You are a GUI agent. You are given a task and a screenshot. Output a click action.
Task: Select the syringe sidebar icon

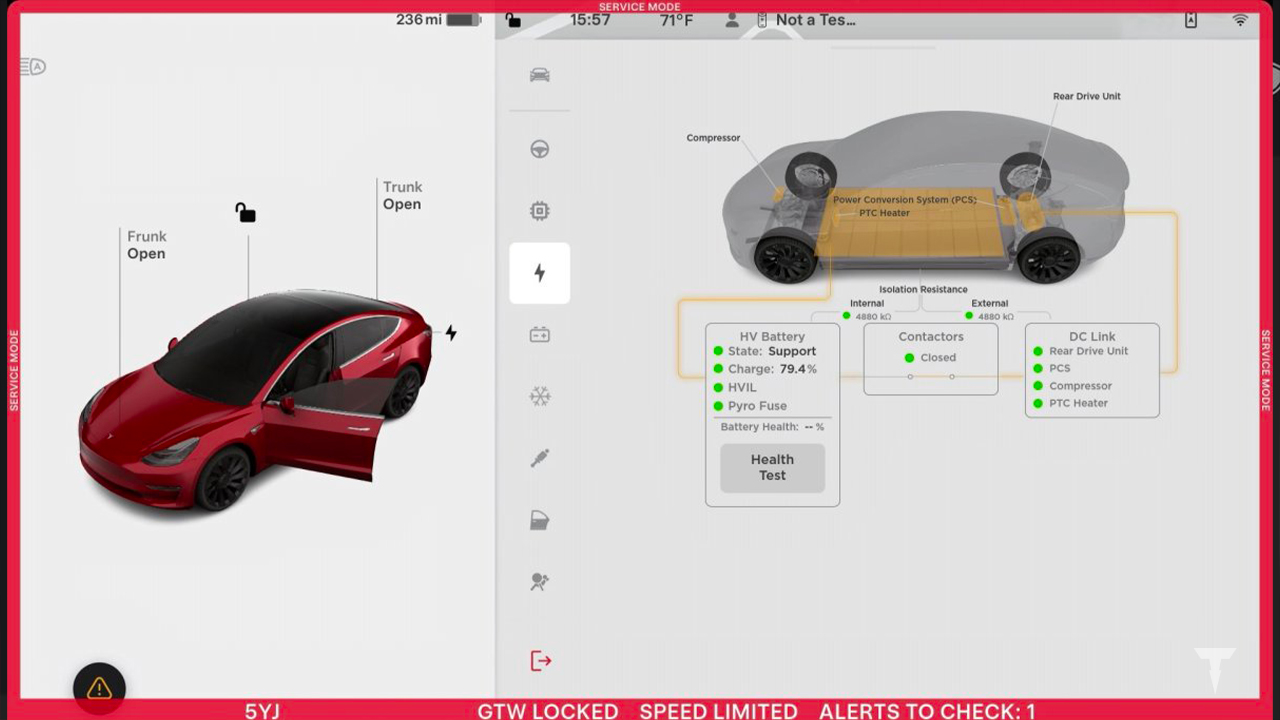pos(539,458)
